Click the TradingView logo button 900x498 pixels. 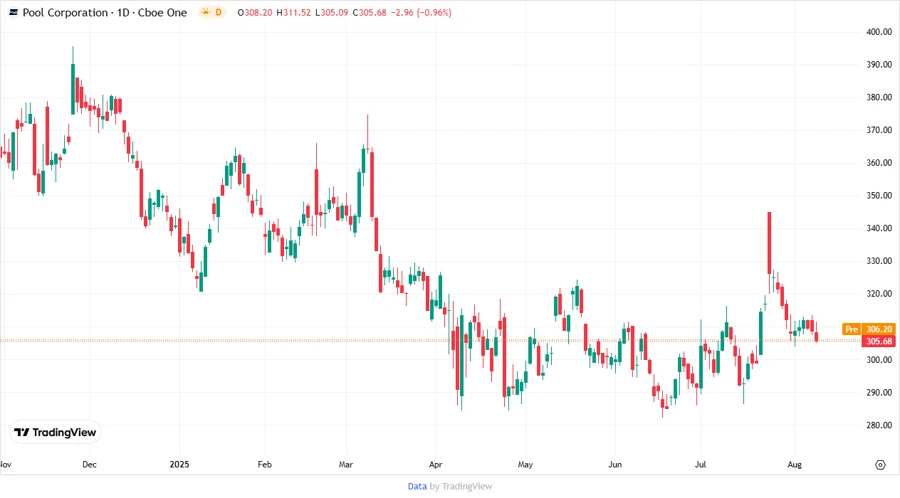(x=55, y=432)
